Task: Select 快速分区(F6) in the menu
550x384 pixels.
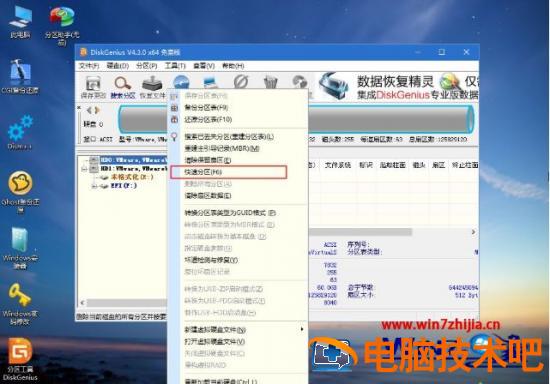Action: click(229, 172)
